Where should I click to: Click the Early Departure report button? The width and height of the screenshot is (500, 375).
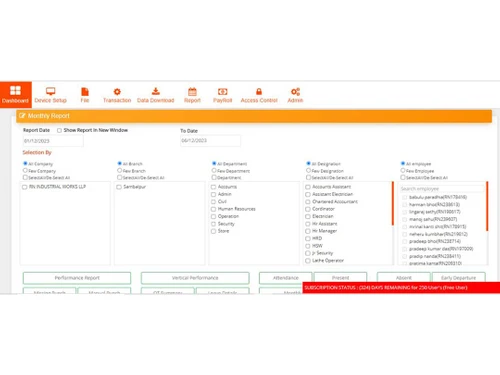[459, 278]
